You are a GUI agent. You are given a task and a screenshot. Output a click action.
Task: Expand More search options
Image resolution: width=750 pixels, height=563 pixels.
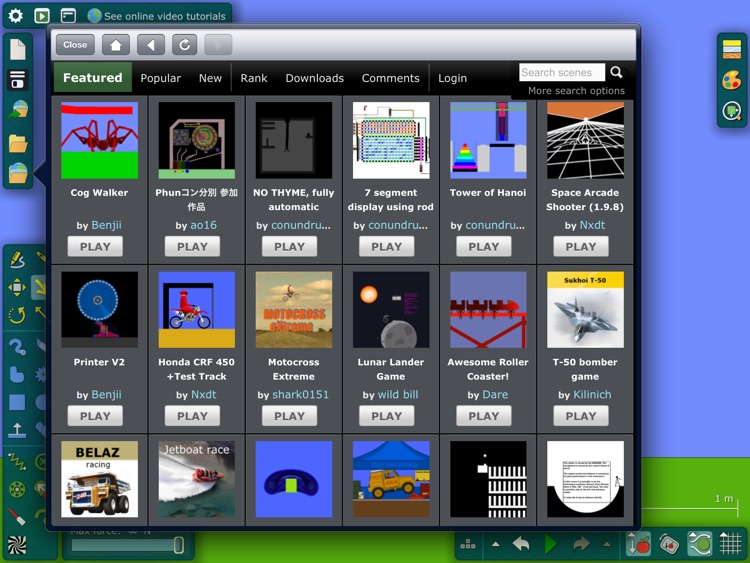(576, 90)
